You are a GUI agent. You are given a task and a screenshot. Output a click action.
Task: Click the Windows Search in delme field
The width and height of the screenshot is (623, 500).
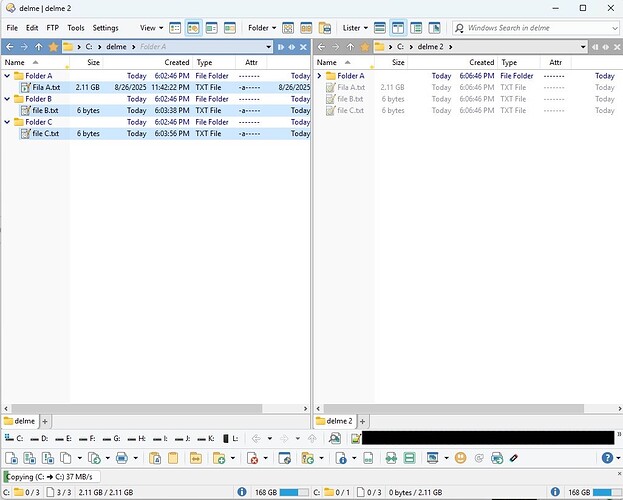point(536,28)
